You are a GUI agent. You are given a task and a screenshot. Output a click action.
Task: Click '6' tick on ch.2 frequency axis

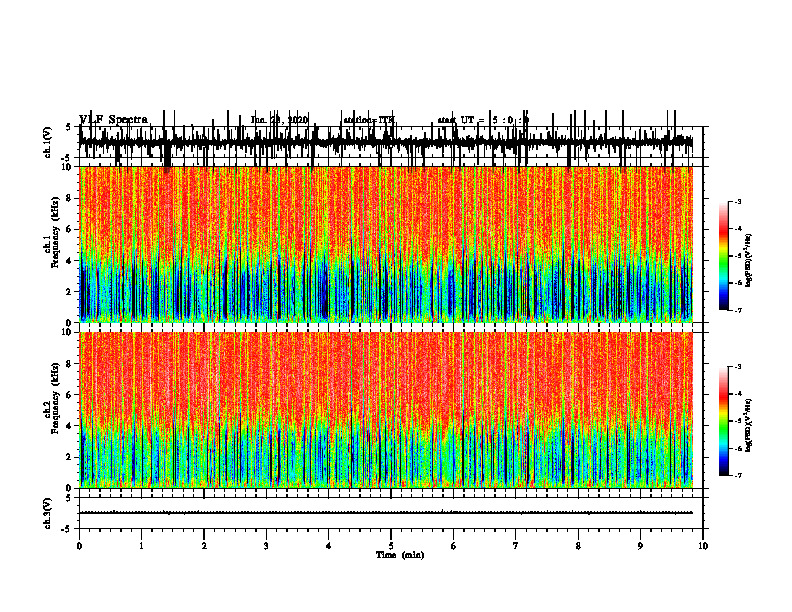coord(70,395)
